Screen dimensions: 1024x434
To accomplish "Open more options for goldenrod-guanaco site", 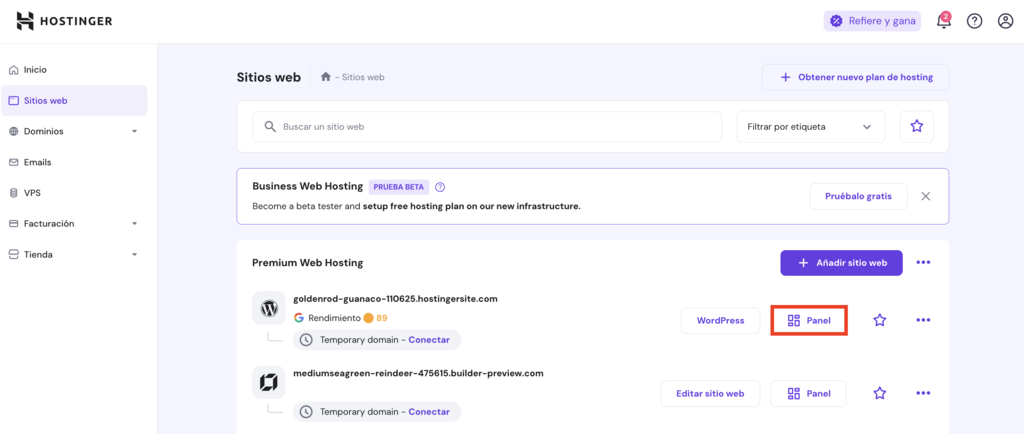I will [923, 320].
